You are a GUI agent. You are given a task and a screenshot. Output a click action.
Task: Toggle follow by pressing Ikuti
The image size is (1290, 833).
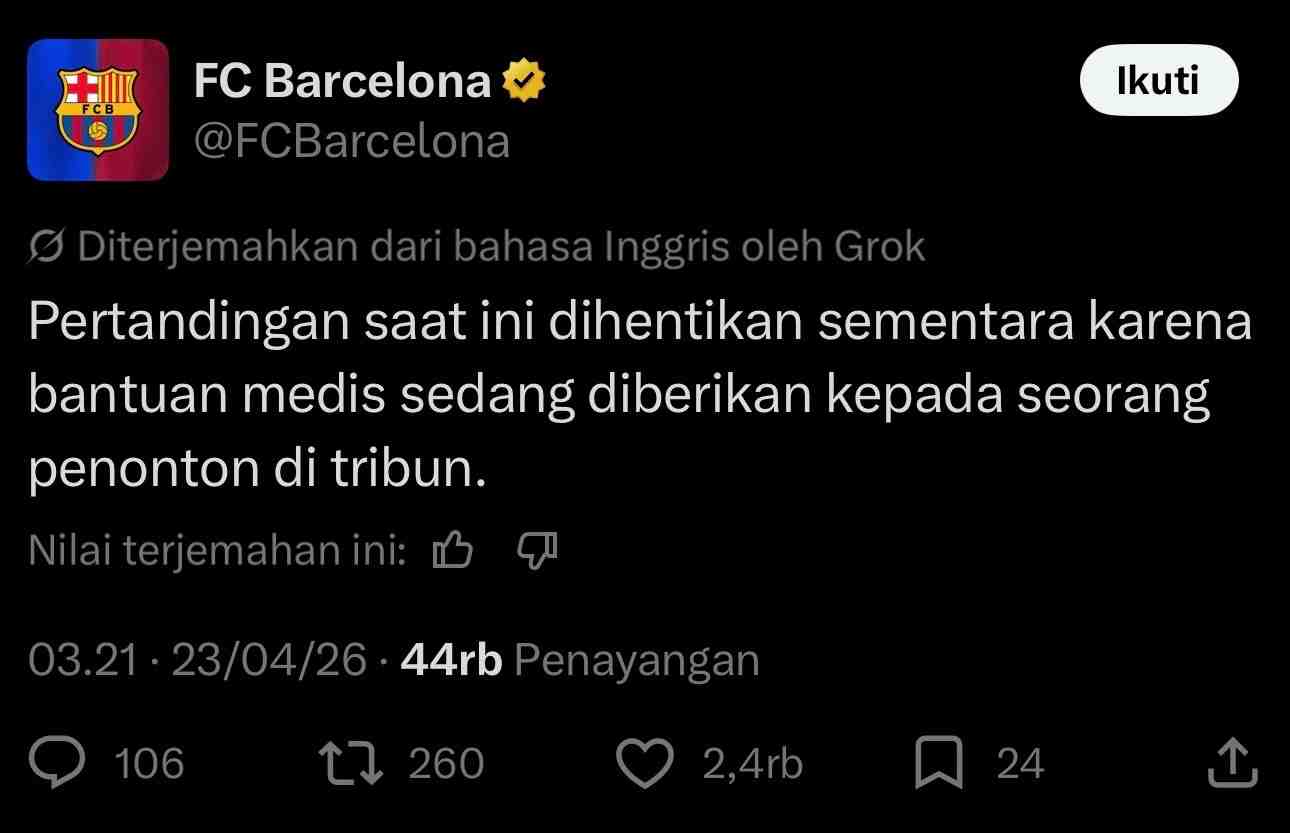(1158, 80)
